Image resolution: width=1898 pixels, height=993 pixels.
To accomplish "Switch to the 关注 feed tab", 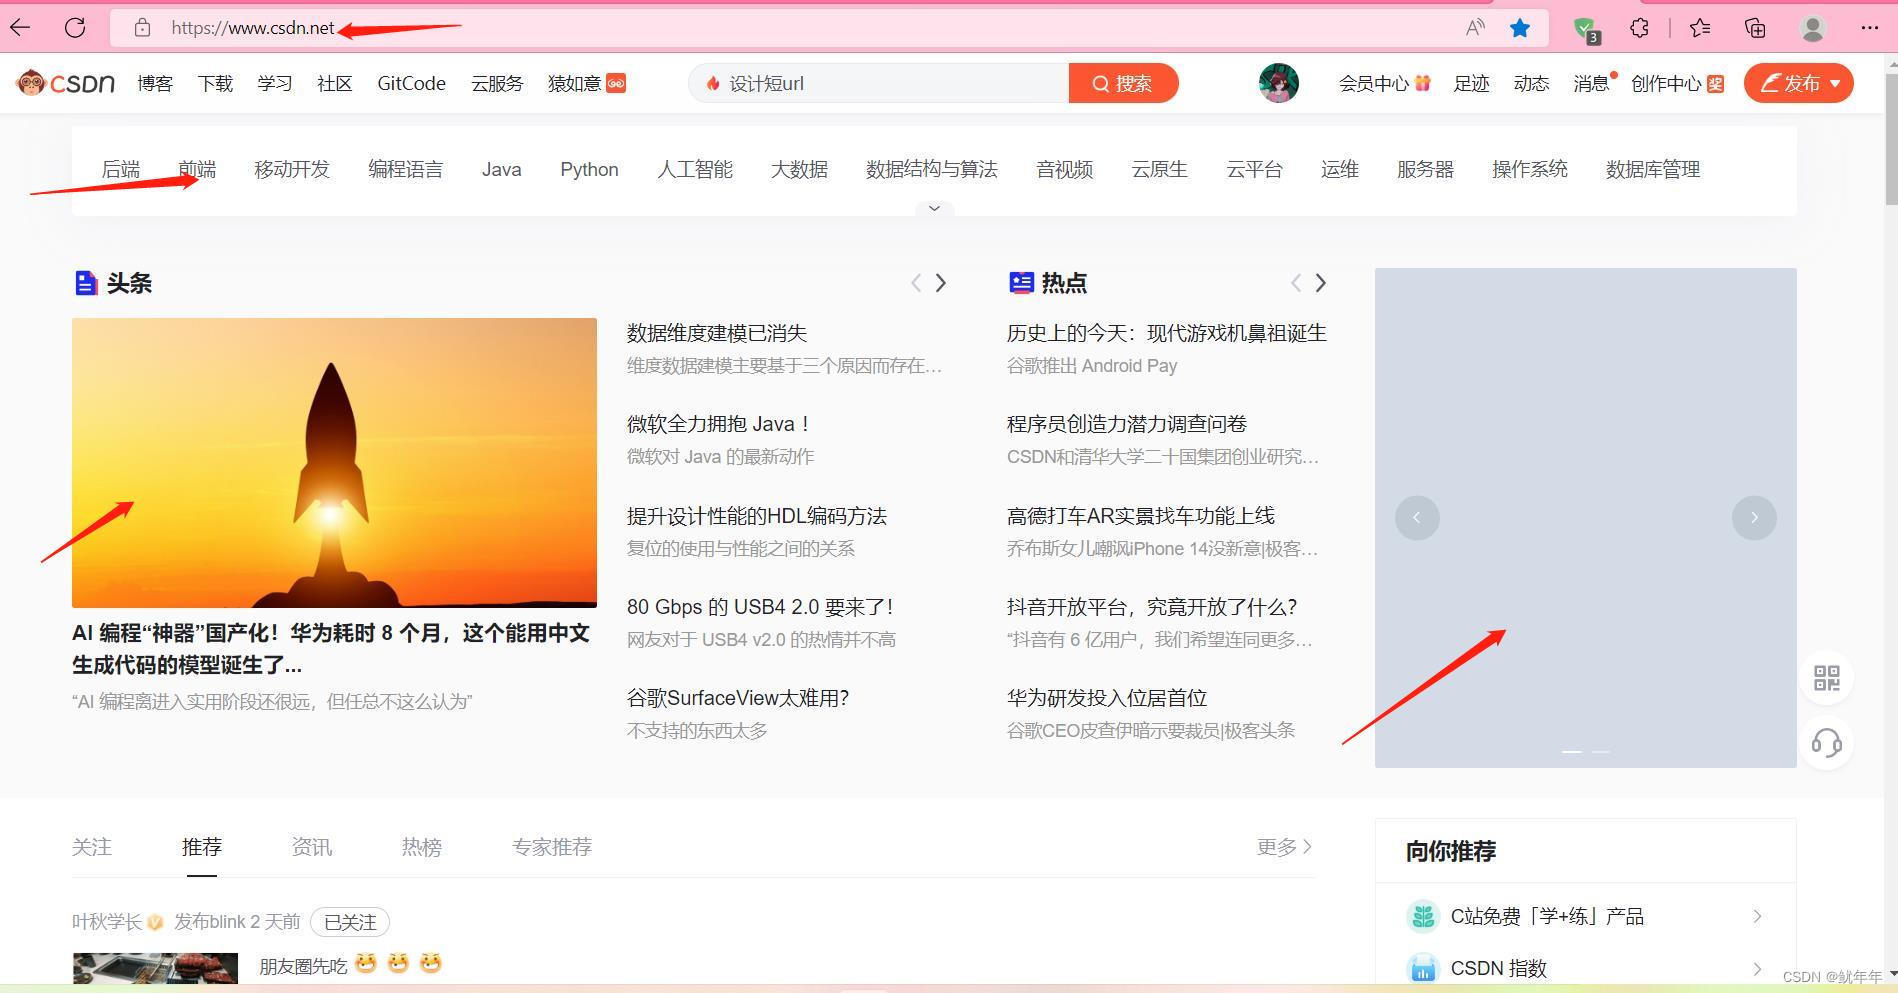I will click(92, 847).
